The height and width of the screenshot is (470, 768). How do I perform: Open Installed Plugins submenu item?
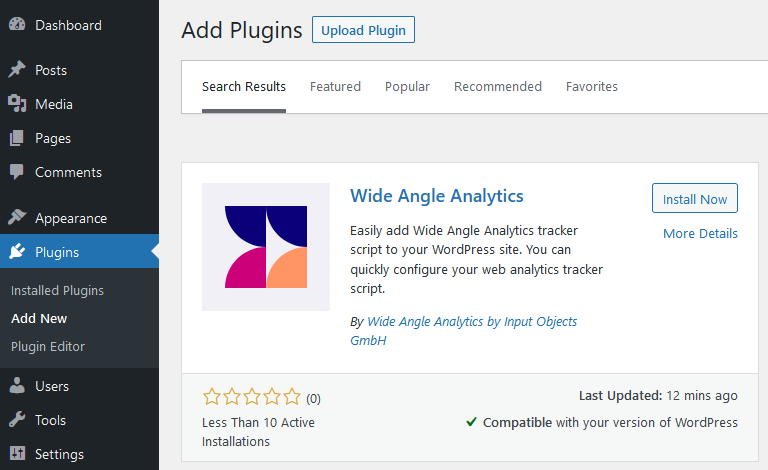pos(57,291)
